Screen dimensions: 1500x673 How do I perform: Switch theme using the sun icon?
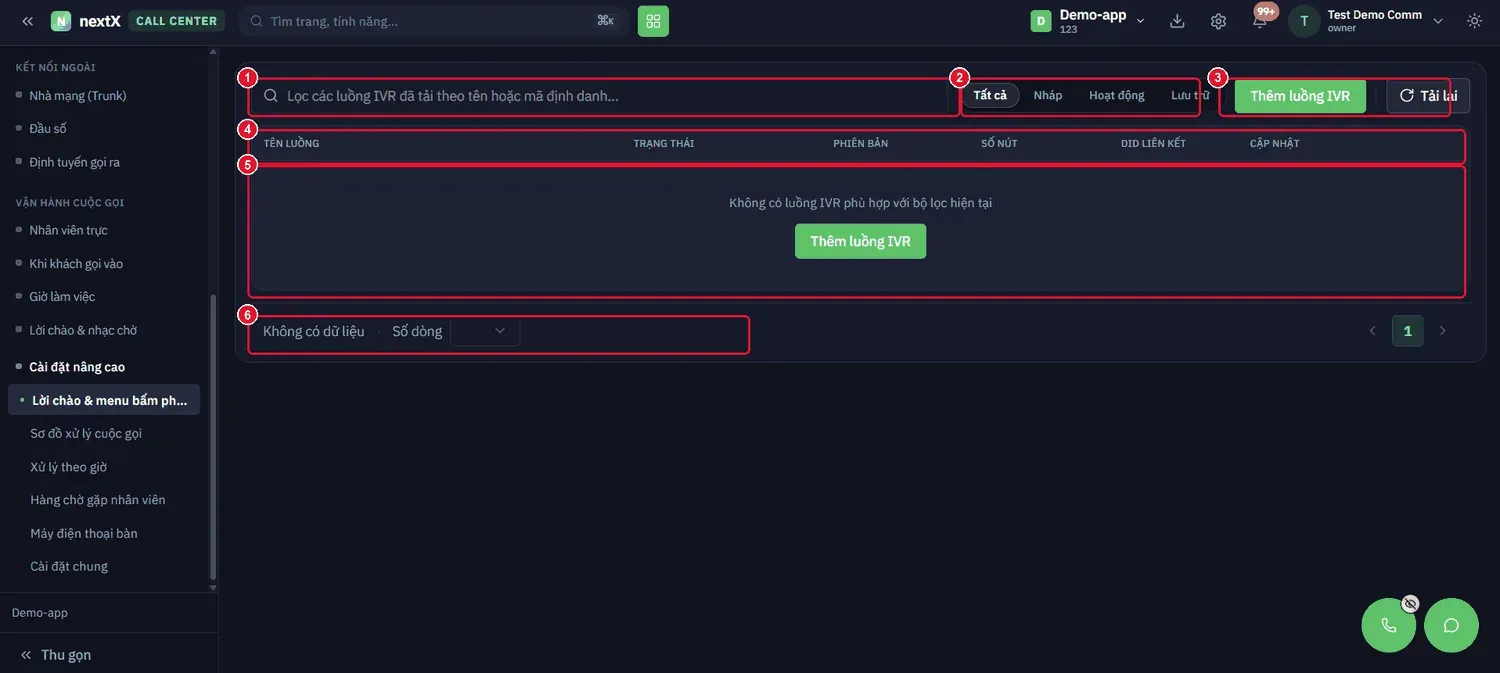[1475, 21]
